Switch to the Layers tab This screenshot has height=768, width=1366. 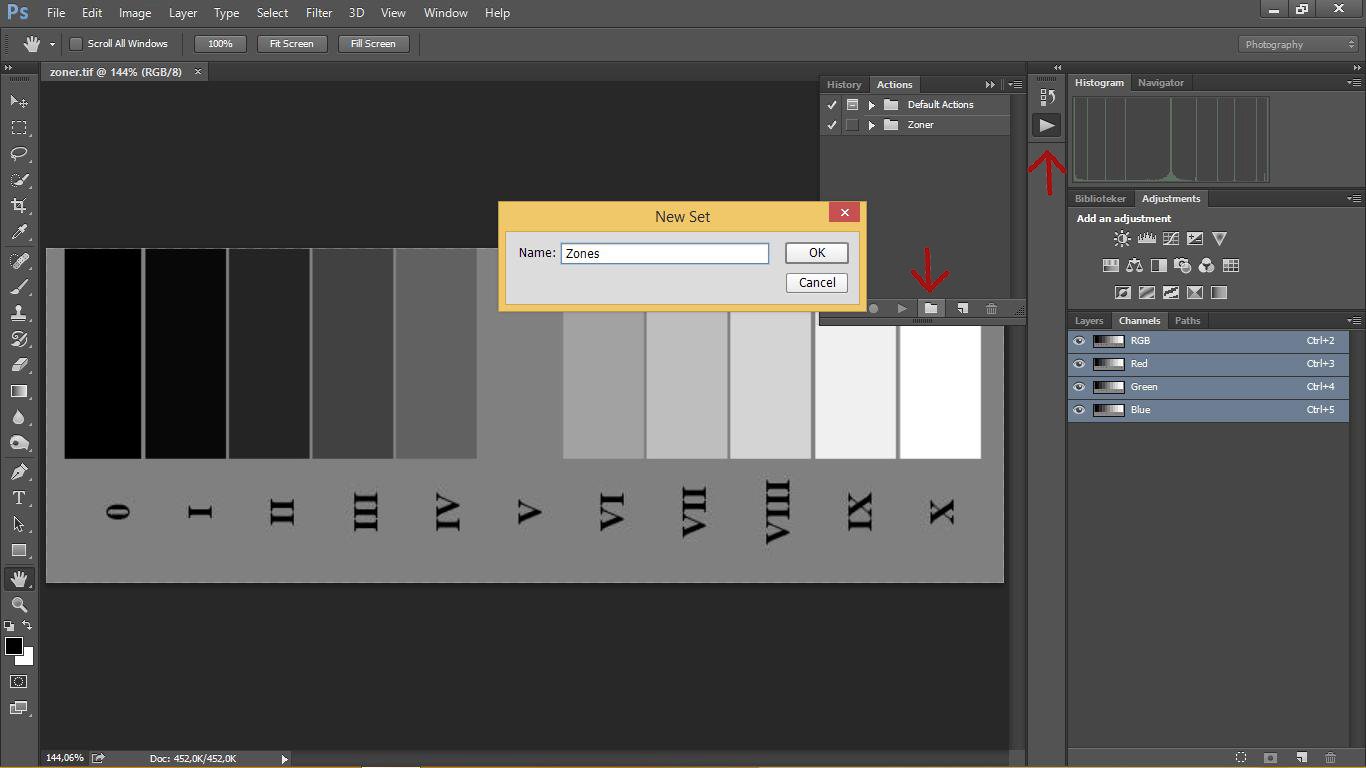pos(1088,321)
